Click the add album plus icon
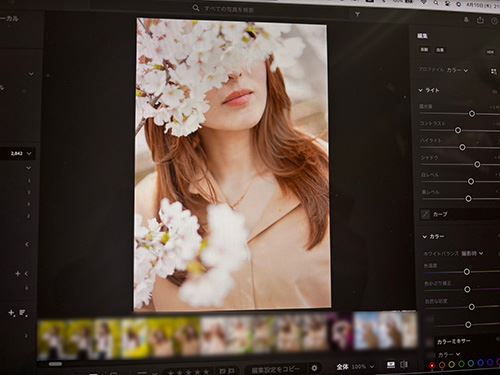This screenshot has height=375, width=500. point(11,313)
